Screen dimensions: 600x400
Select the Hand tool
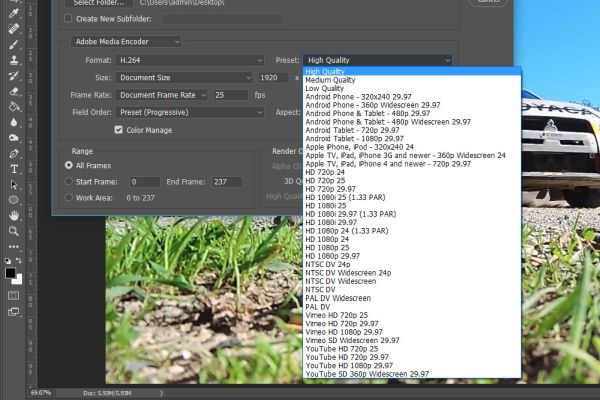(14, 216)
